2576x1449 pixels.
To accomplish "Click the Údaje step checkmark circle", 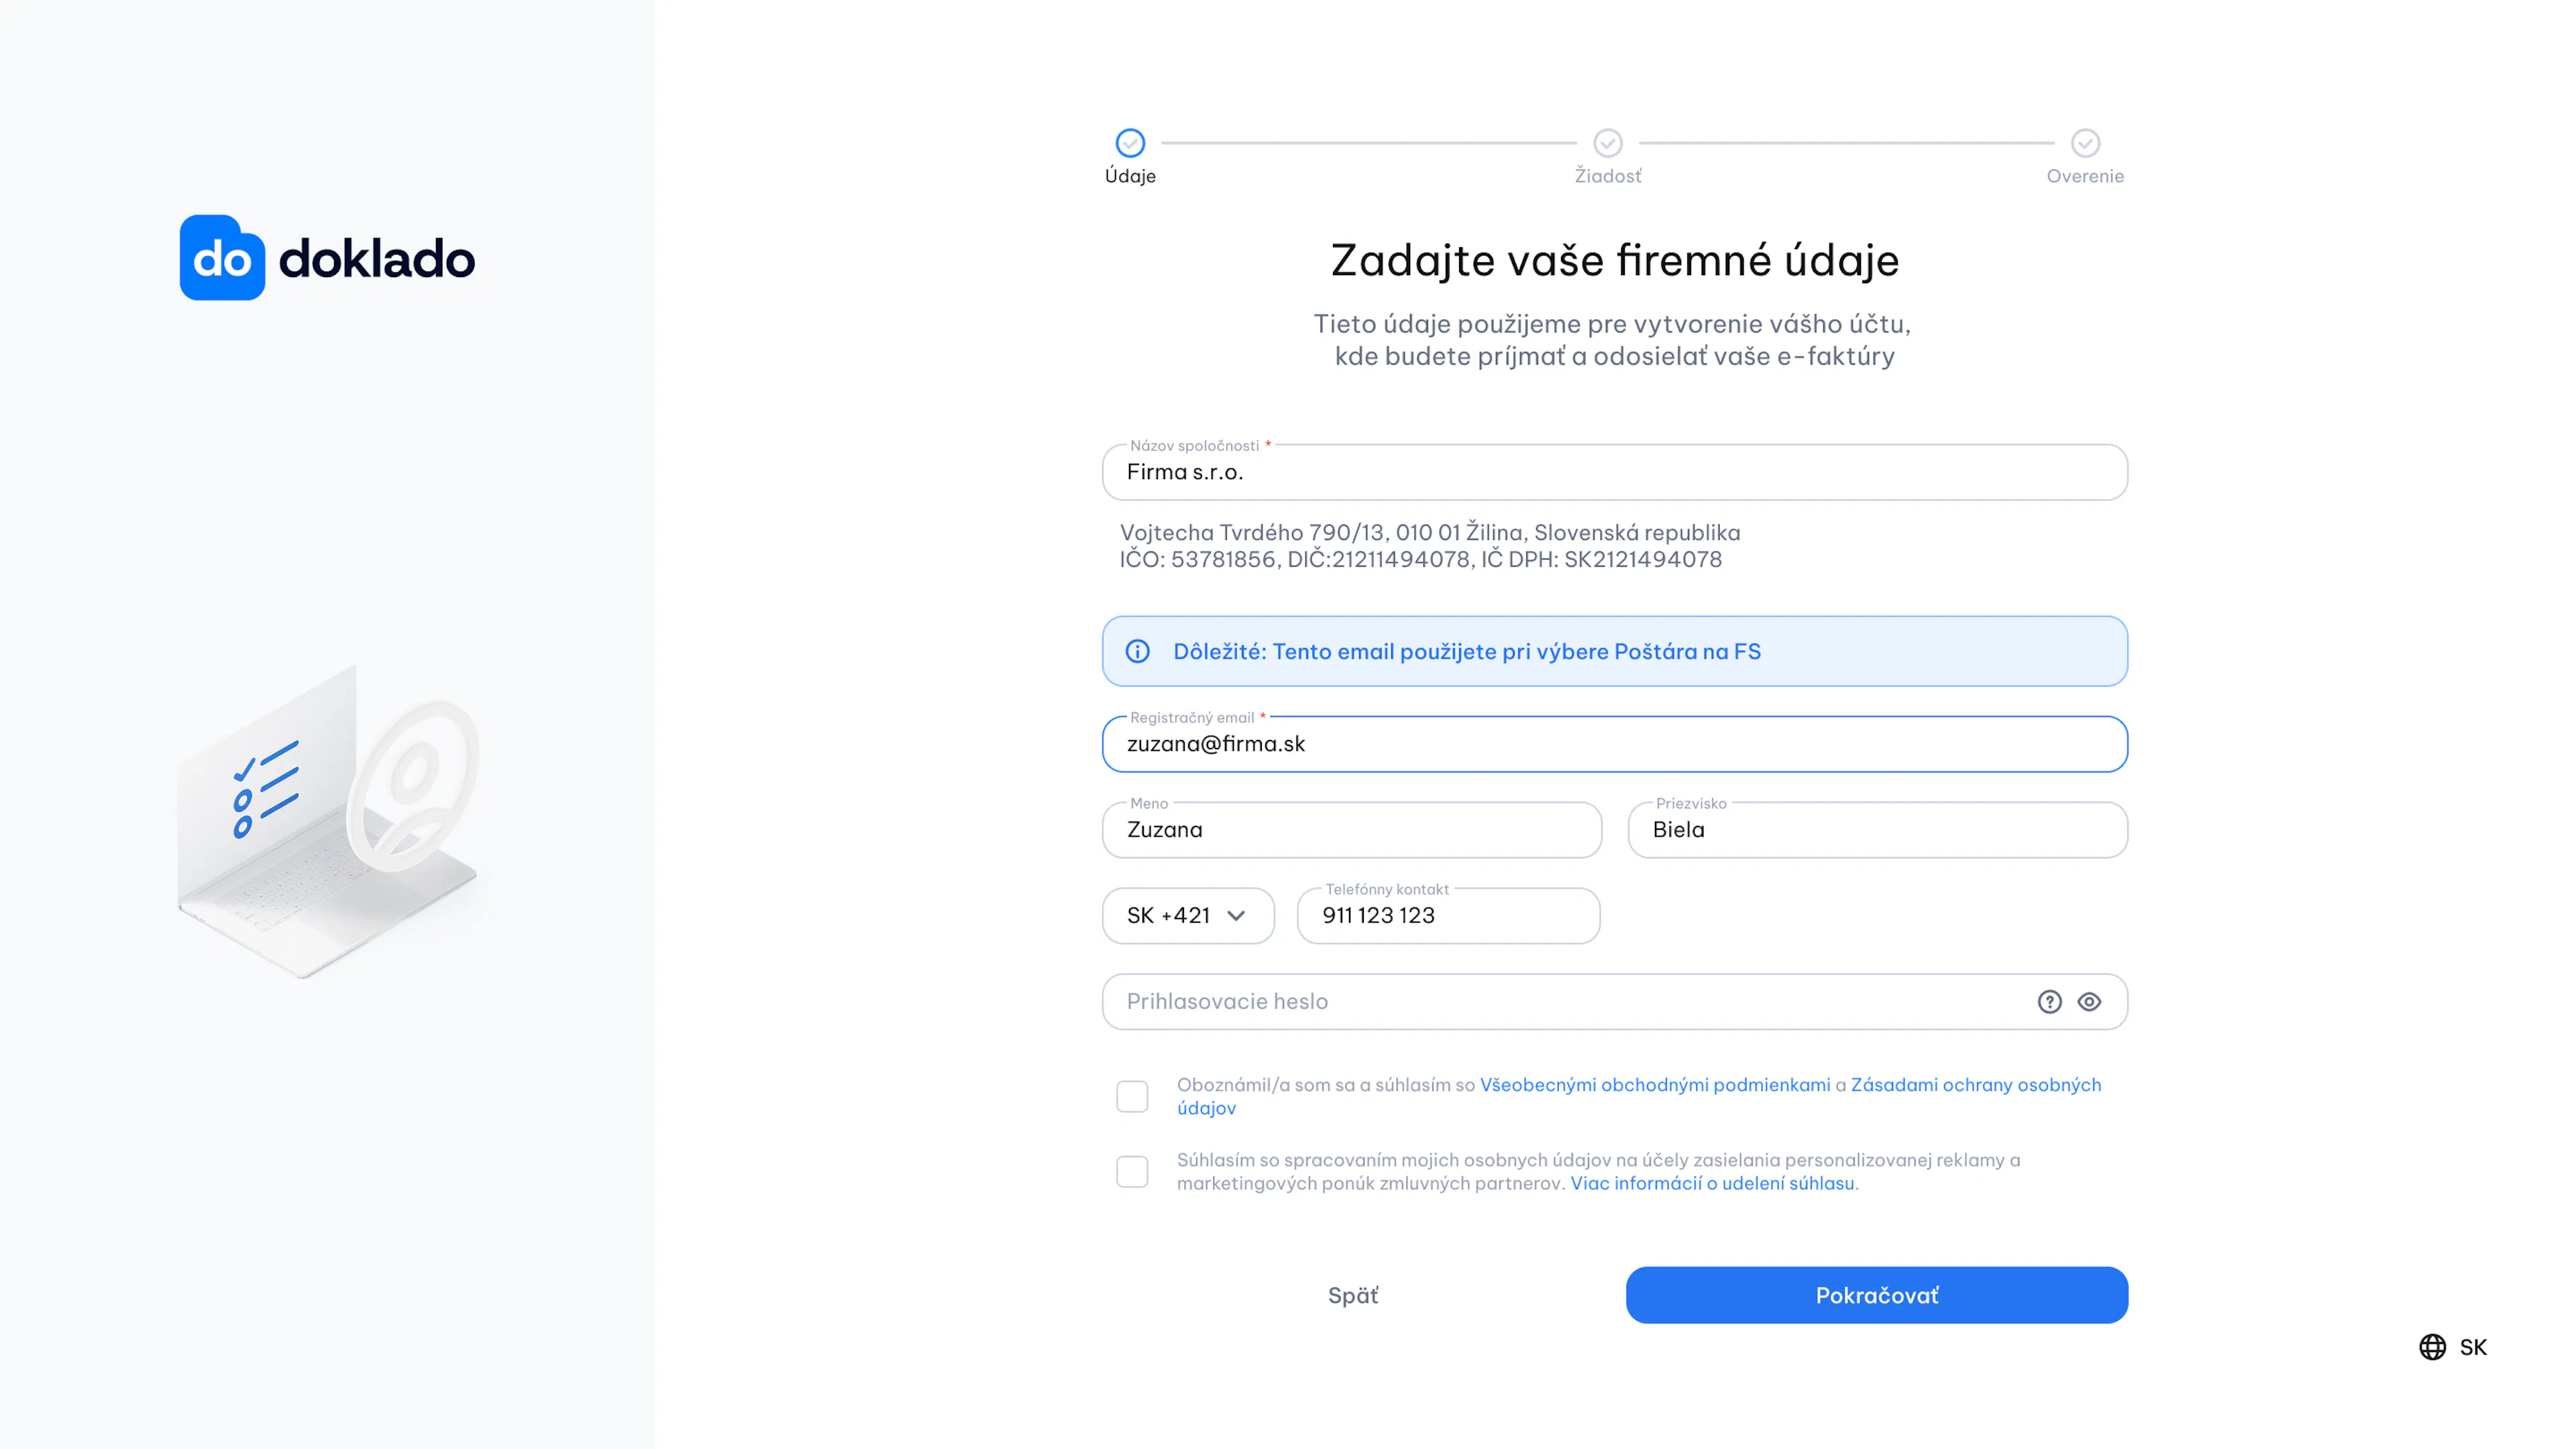I will (x=1130, y=143).
